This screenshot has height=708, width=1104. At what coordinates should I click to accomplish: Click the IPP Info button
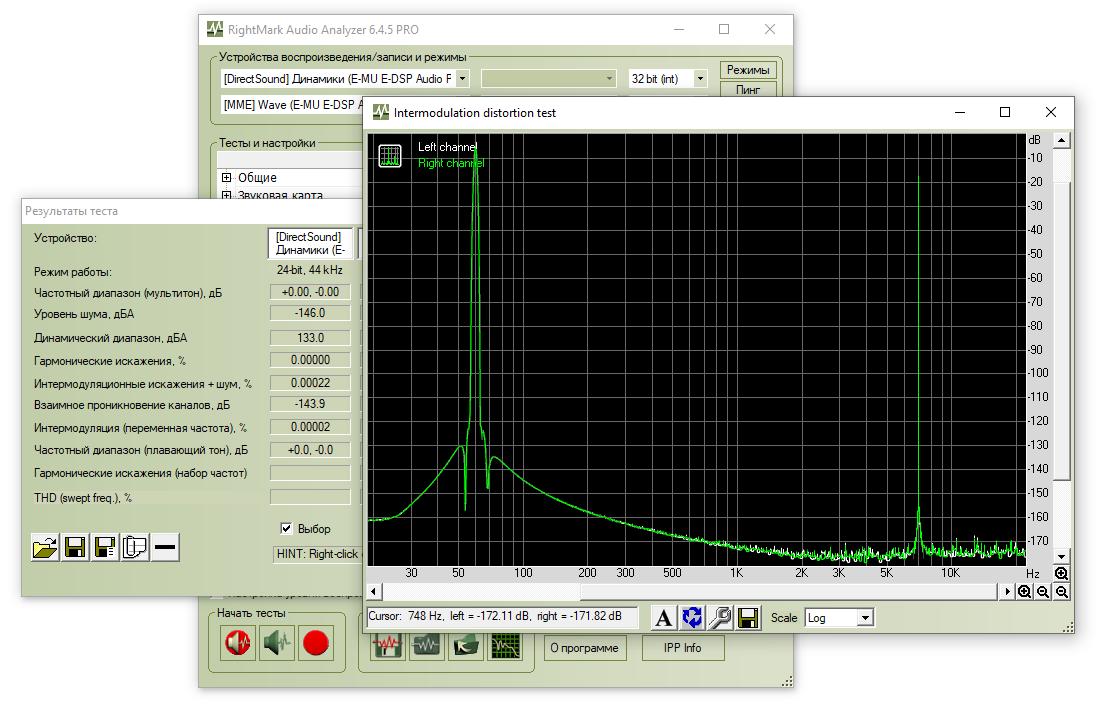click(x=682, y=648)
